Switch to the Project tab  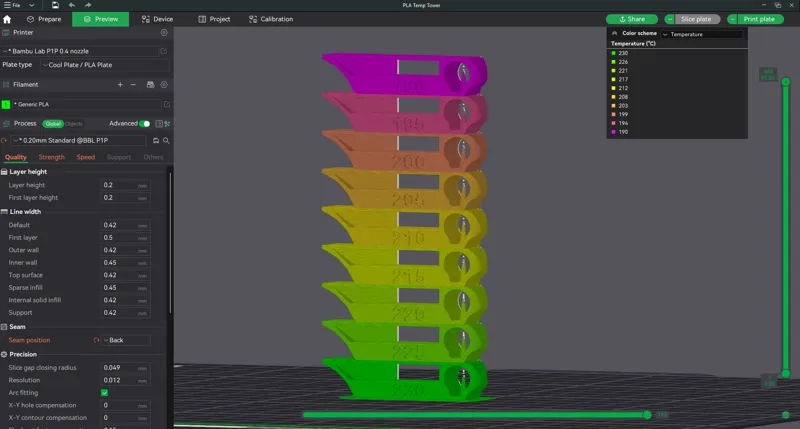coord(214,19)
